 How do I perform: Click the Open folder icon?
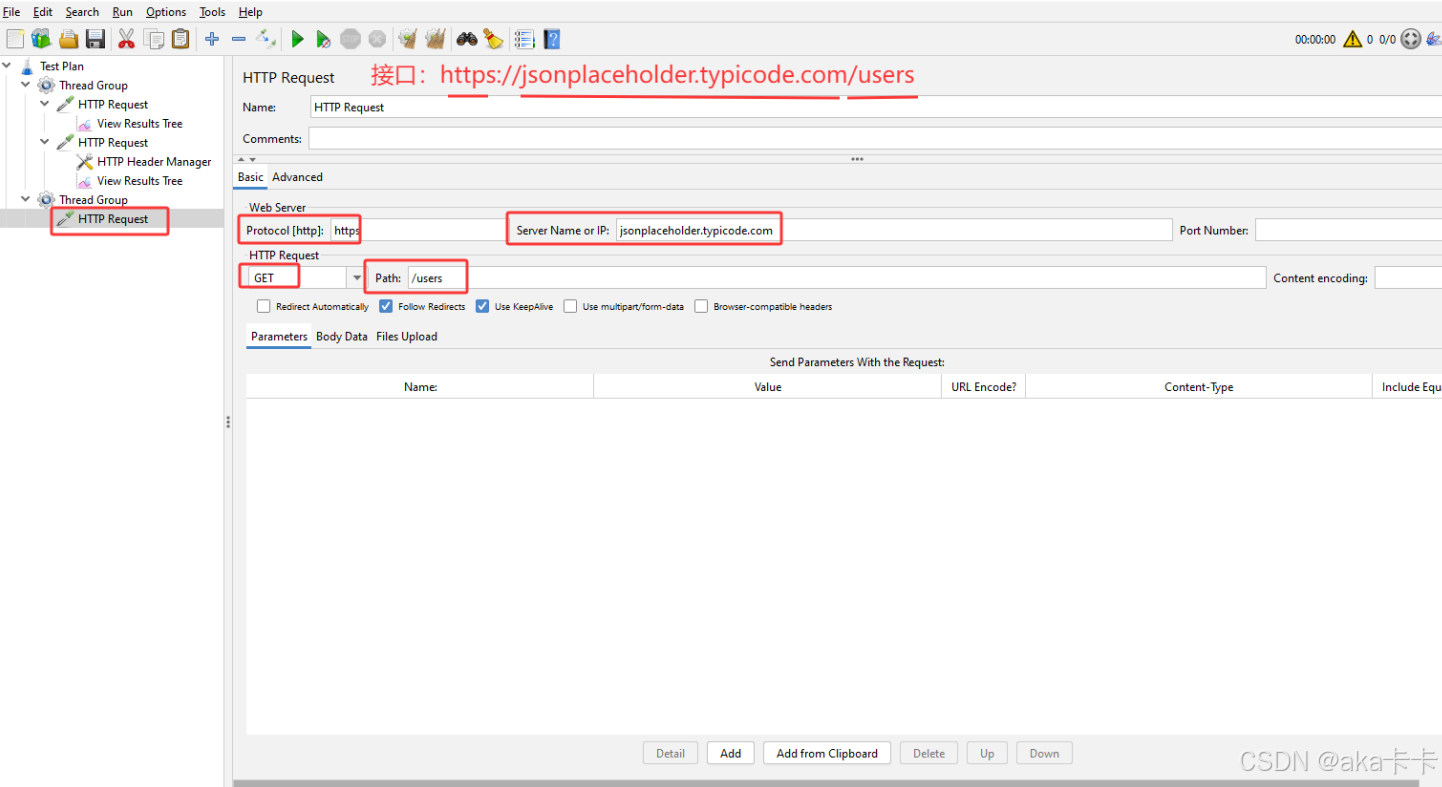click(68, 39)
